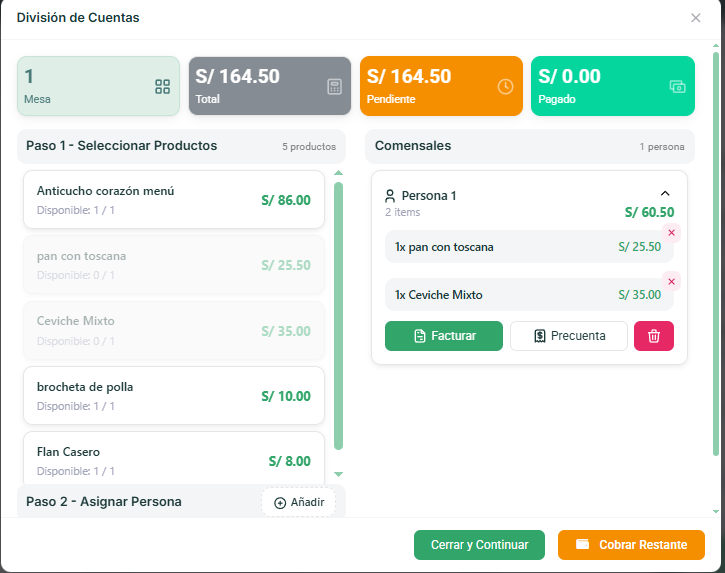Remove pan con toscana from Persona 1

[671, 233]
